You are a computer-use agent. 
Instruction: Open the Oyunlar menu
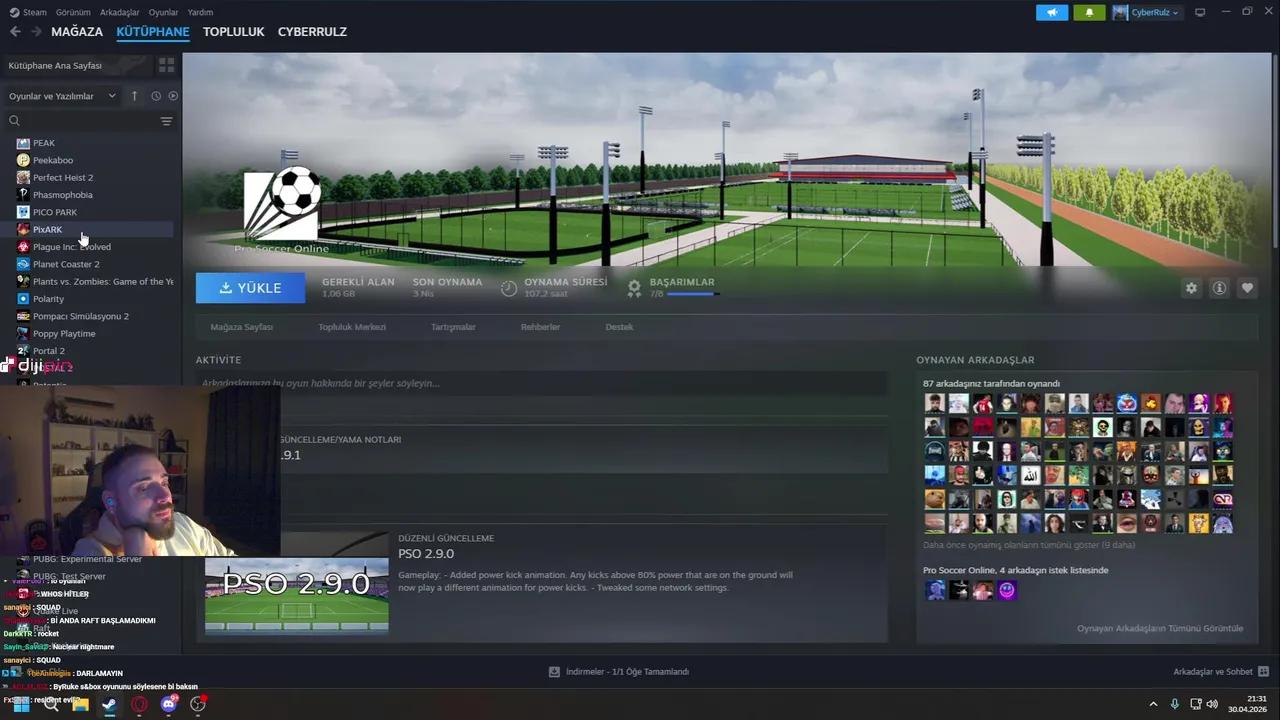point(163,12)
